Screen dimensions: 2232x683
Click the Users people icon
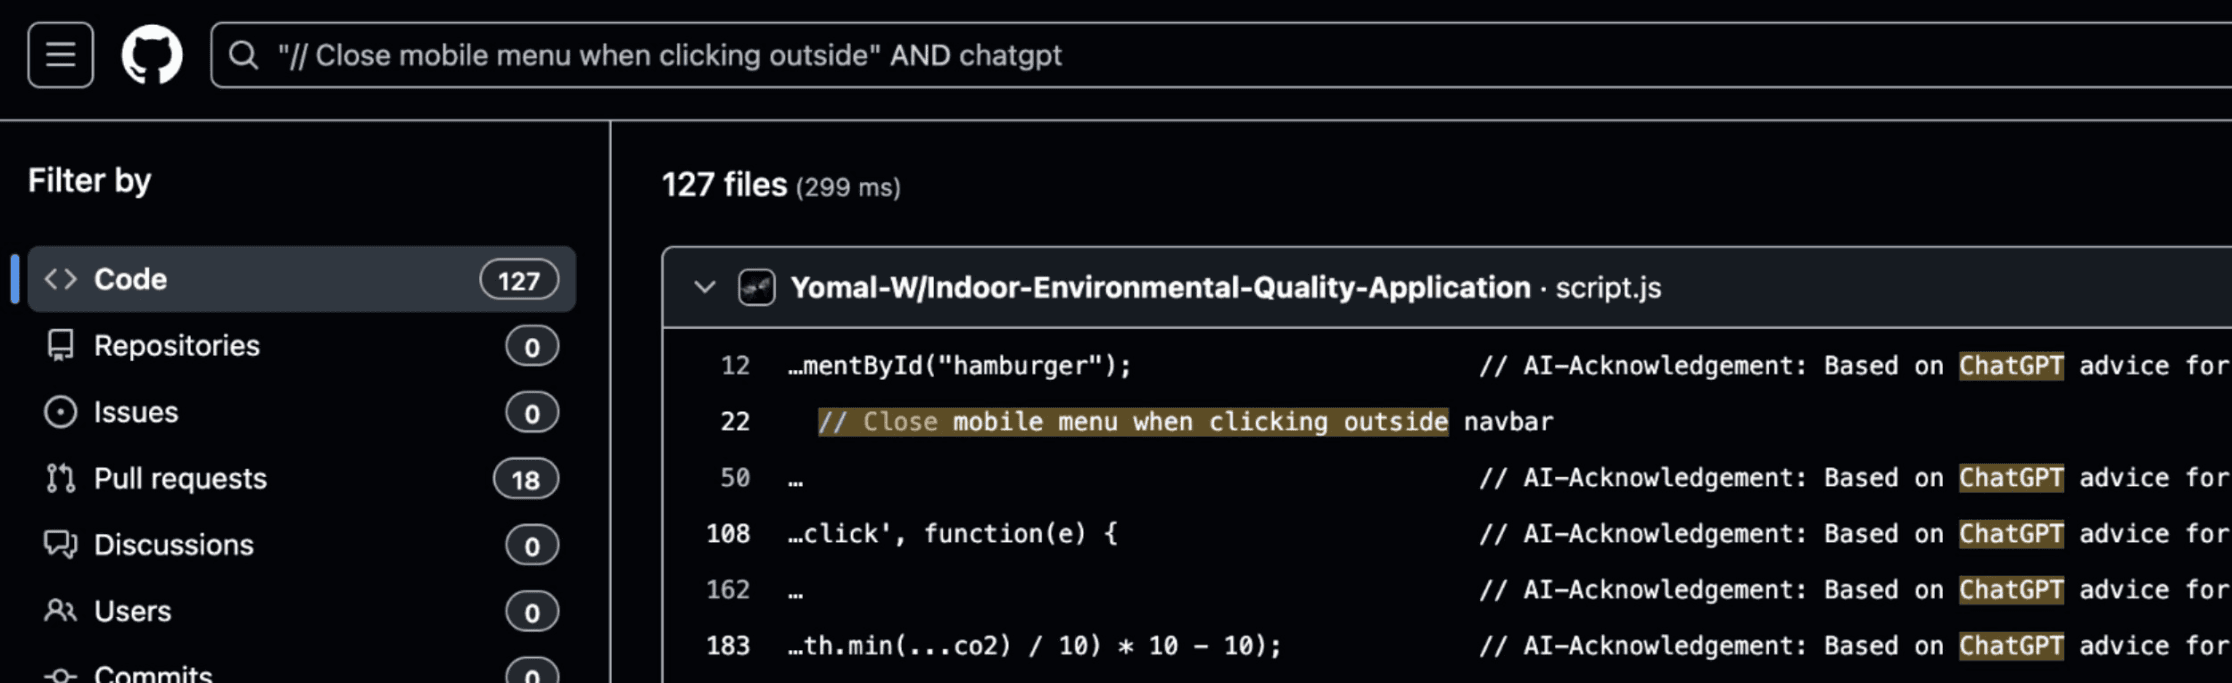pos(61,611)
